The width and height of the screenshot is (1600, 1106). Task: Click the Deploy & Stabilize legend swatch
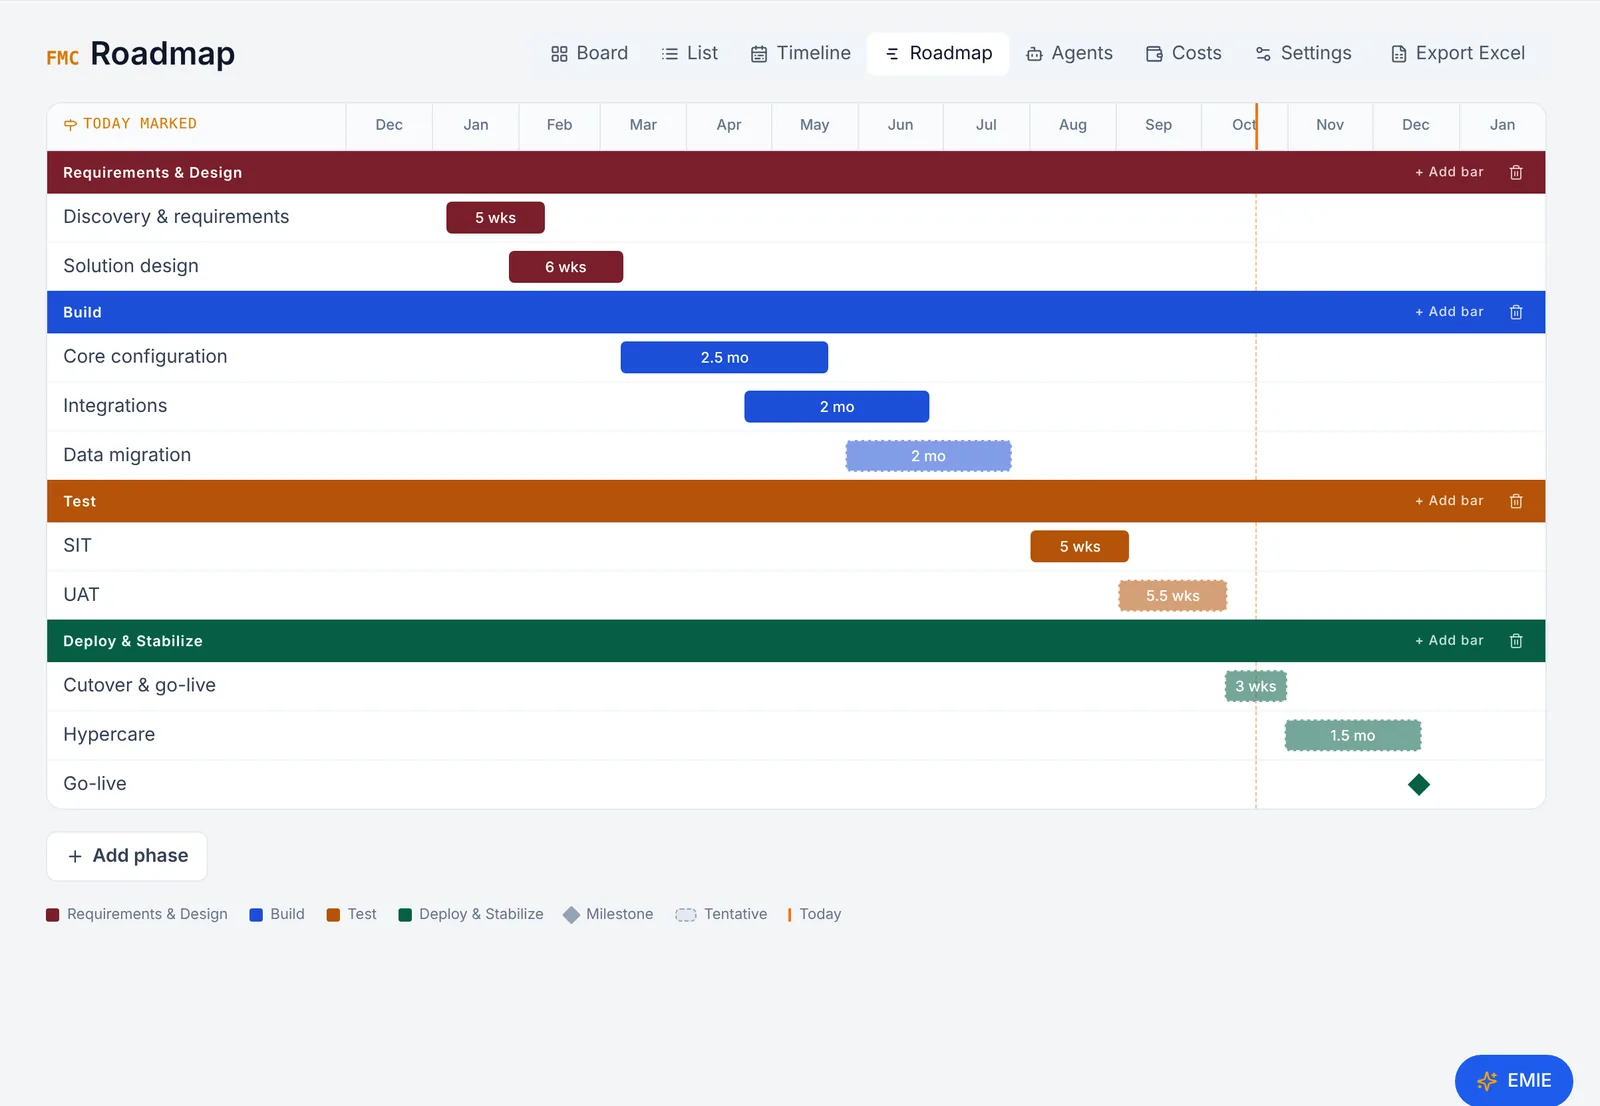405,915
